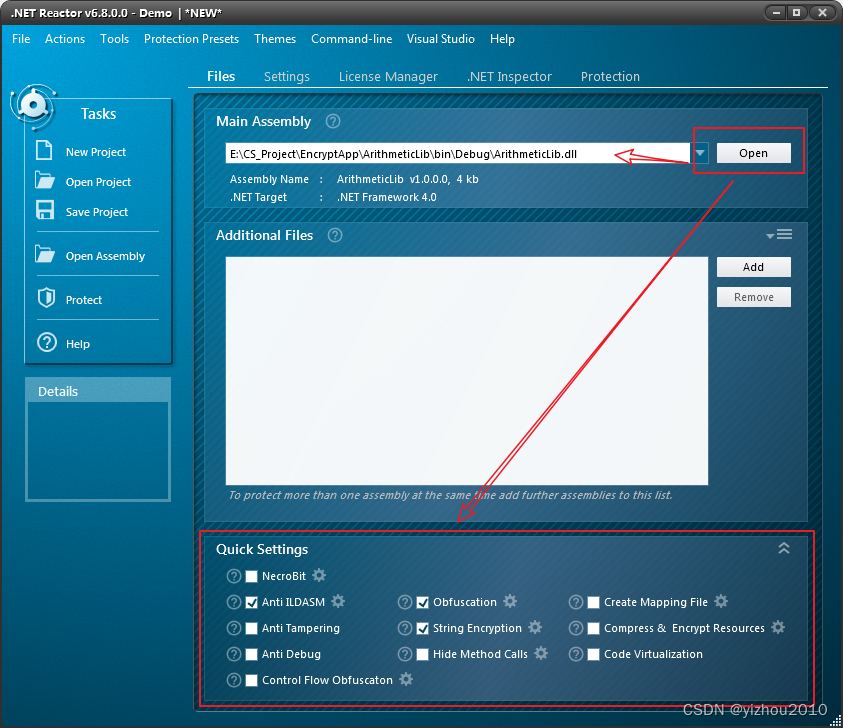843x728 pixels.
Task: Click the help icon next to Main Assembly
Action: click(333, 121)
